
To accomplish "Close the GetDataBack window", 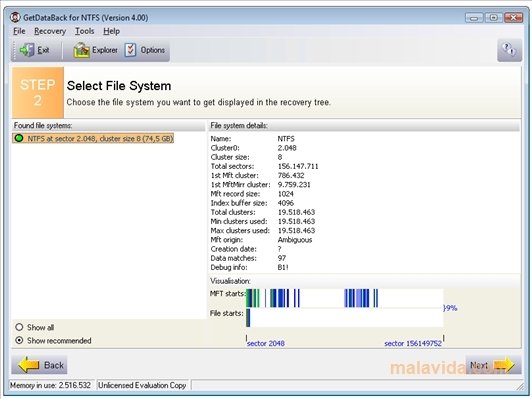I will point(513,18).
